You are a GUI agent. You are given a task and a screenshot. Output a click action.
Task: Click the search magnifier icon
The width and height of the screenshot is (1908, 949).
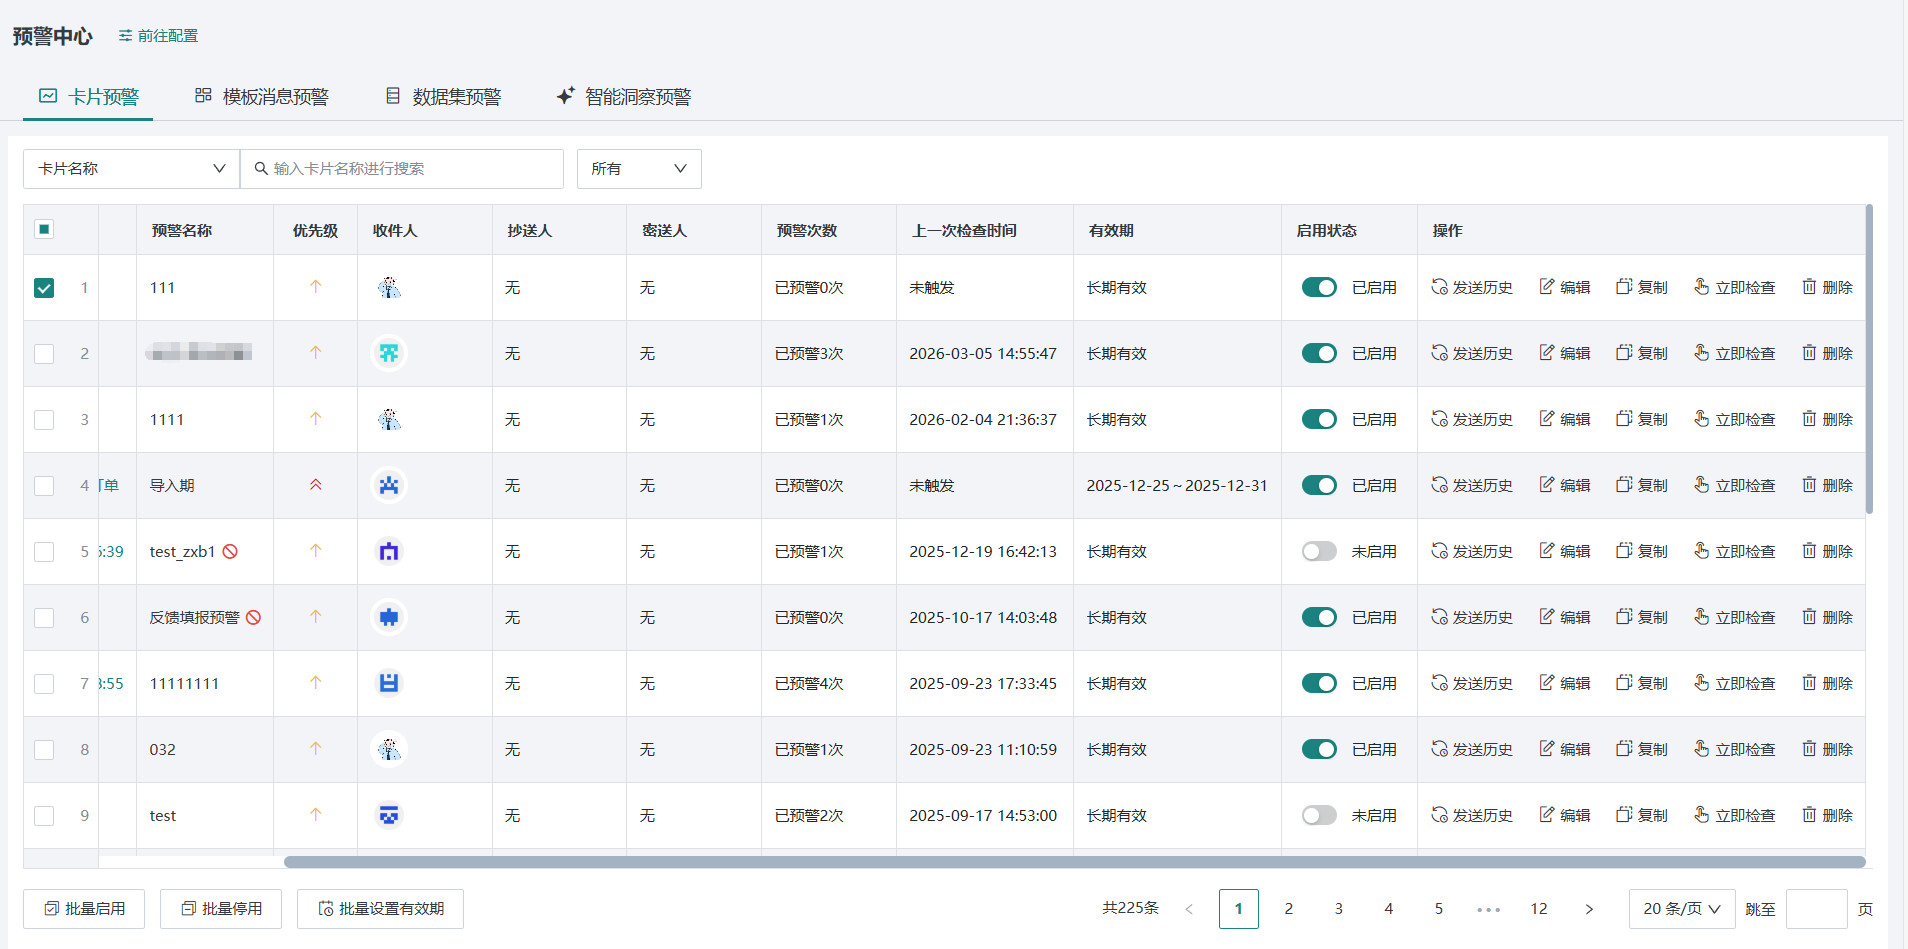click(x=261, y=169)
